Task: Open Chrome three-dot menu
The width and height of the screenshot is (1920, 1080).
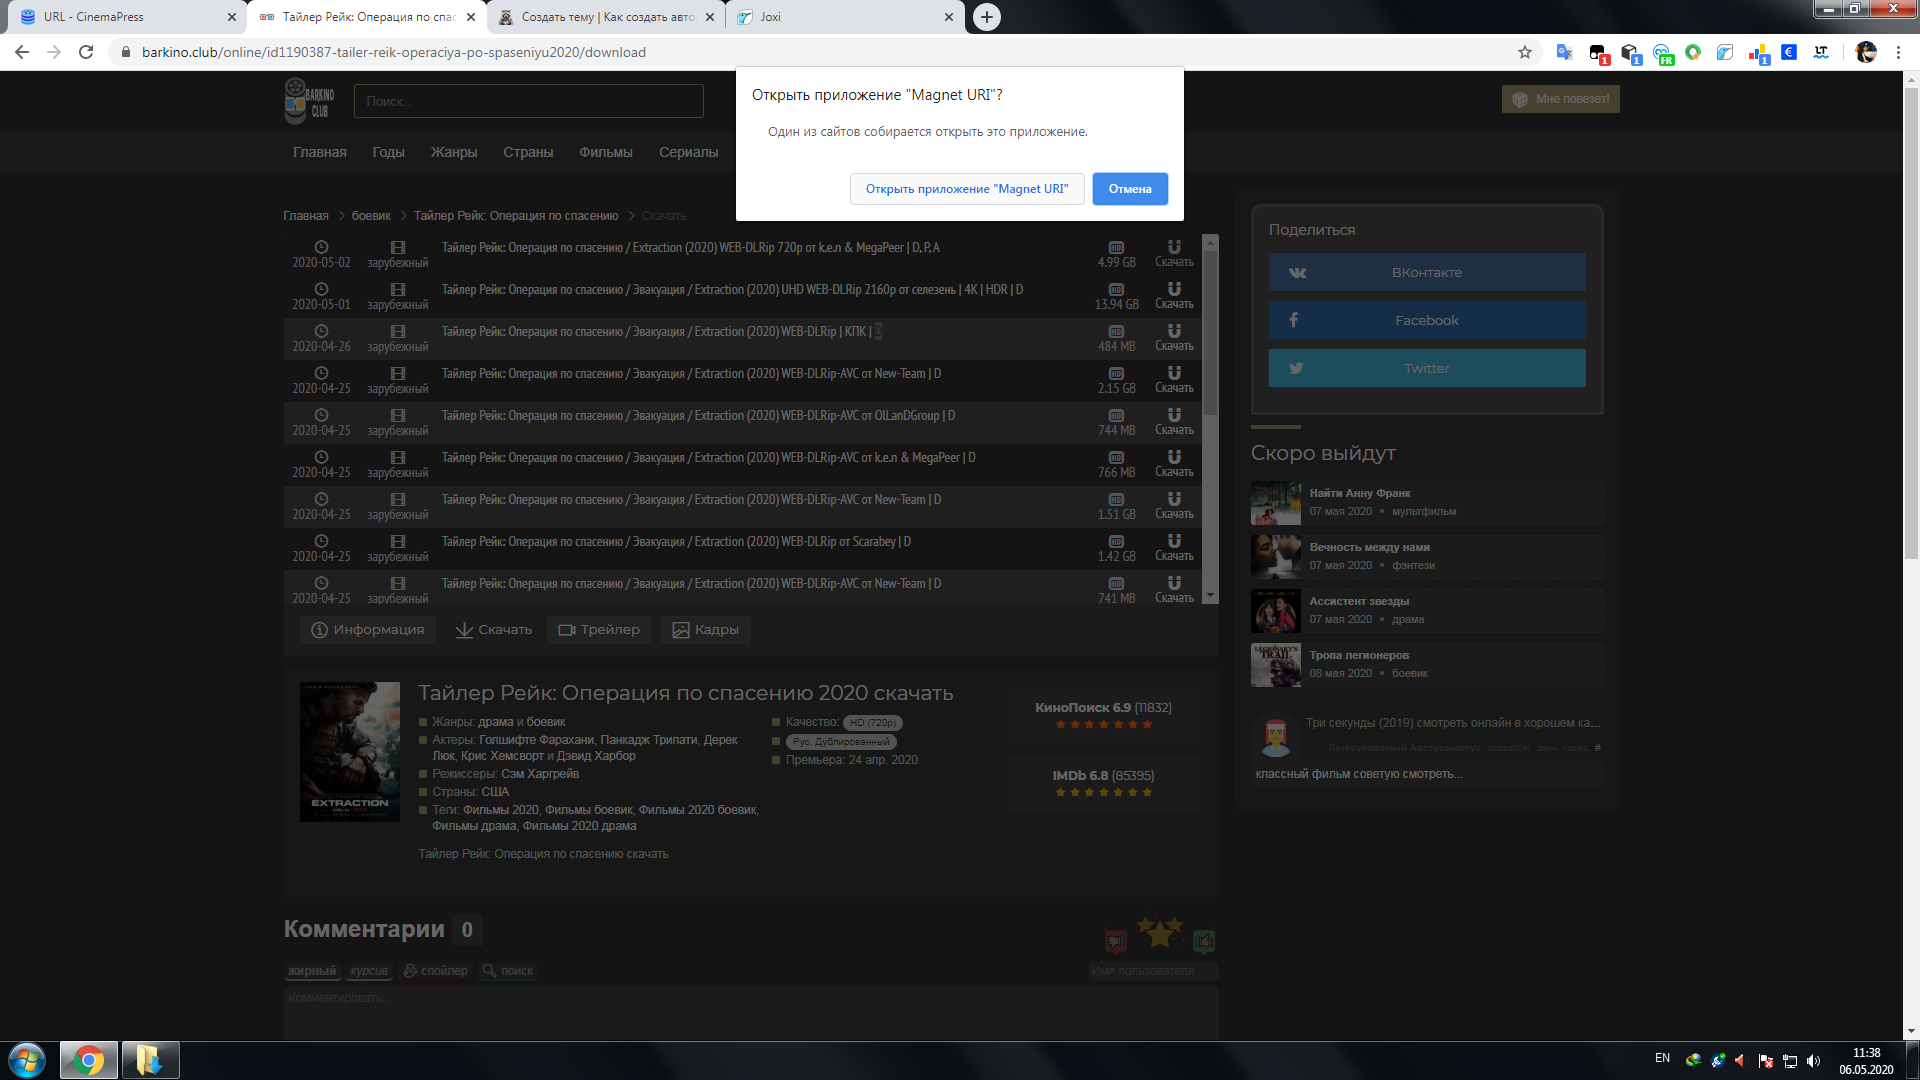Action: click(x=1898, y=52)
